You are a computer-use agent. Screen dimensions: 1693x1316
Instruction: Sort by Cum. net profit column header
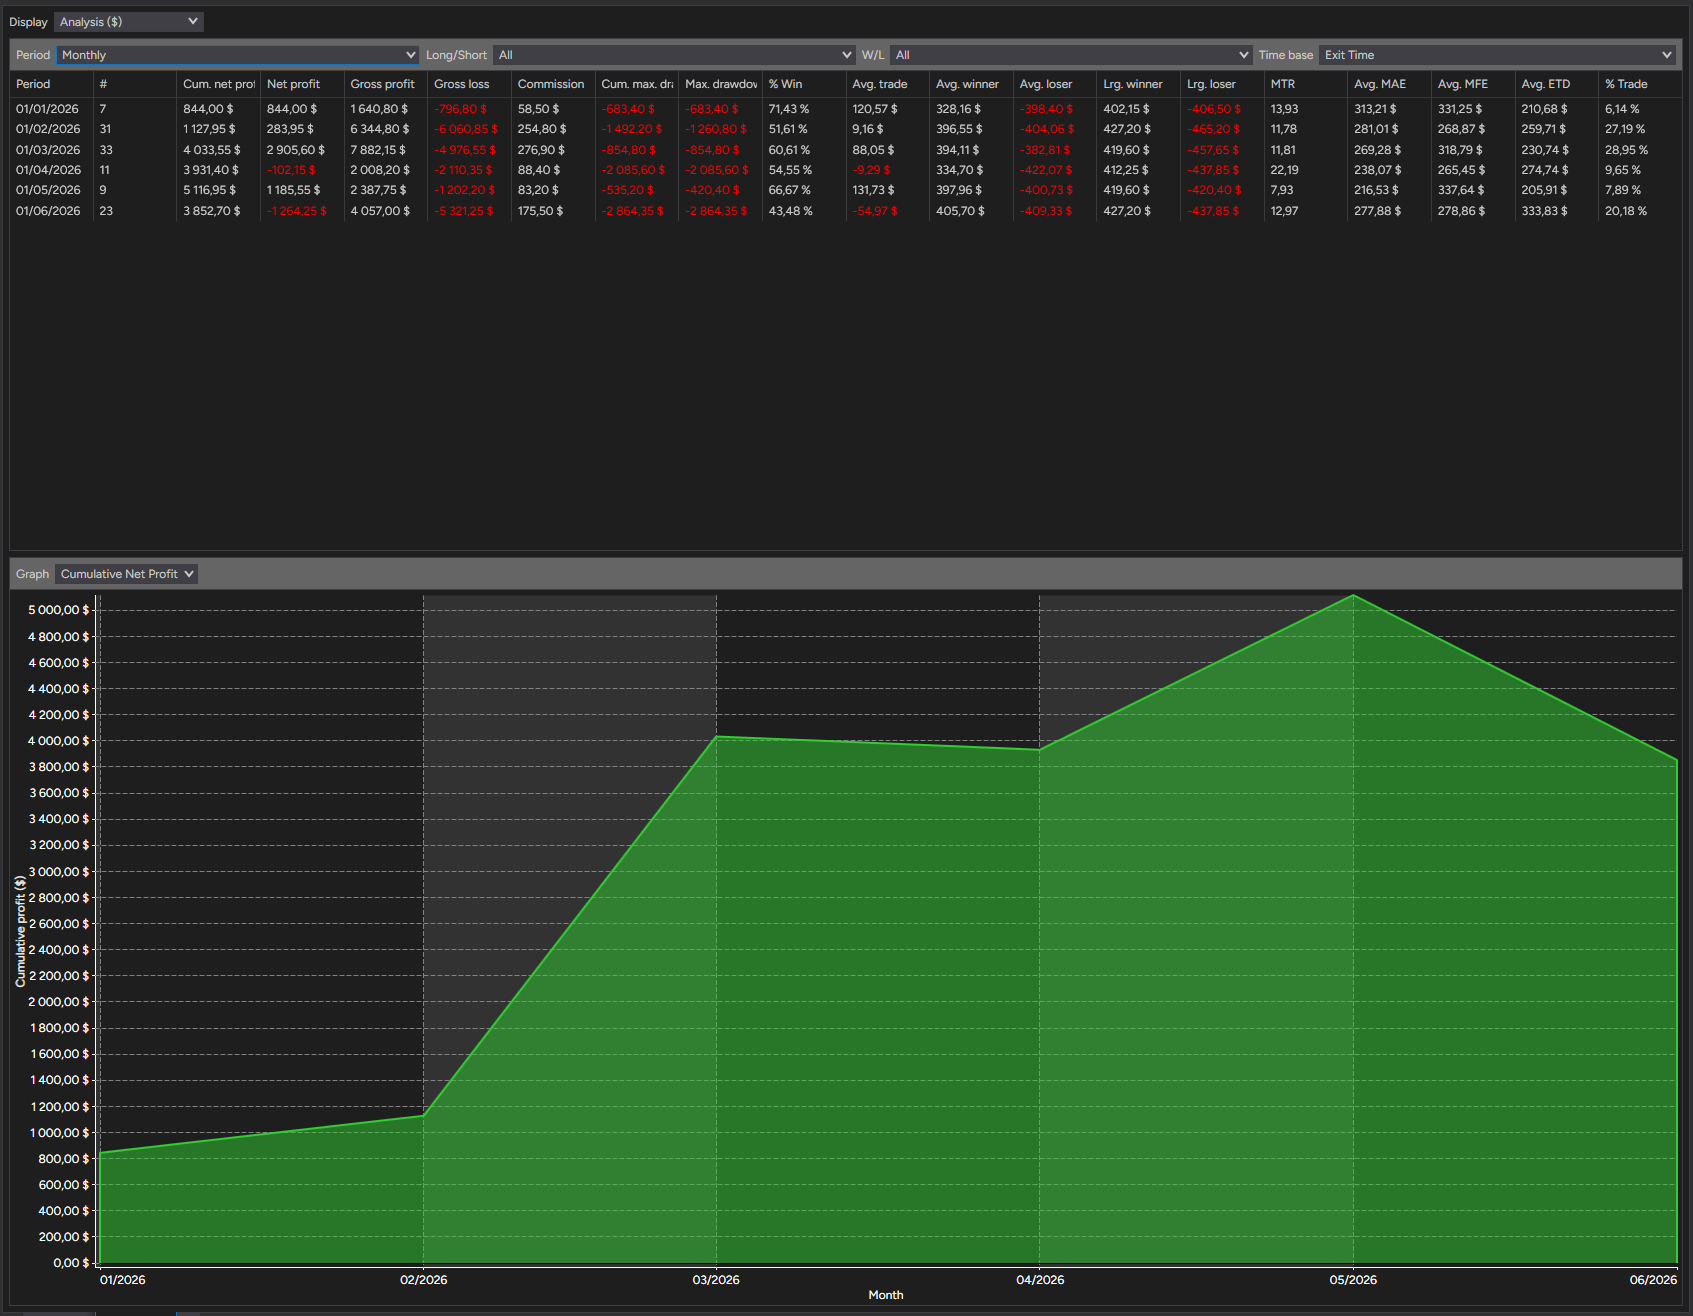[218, 84]
